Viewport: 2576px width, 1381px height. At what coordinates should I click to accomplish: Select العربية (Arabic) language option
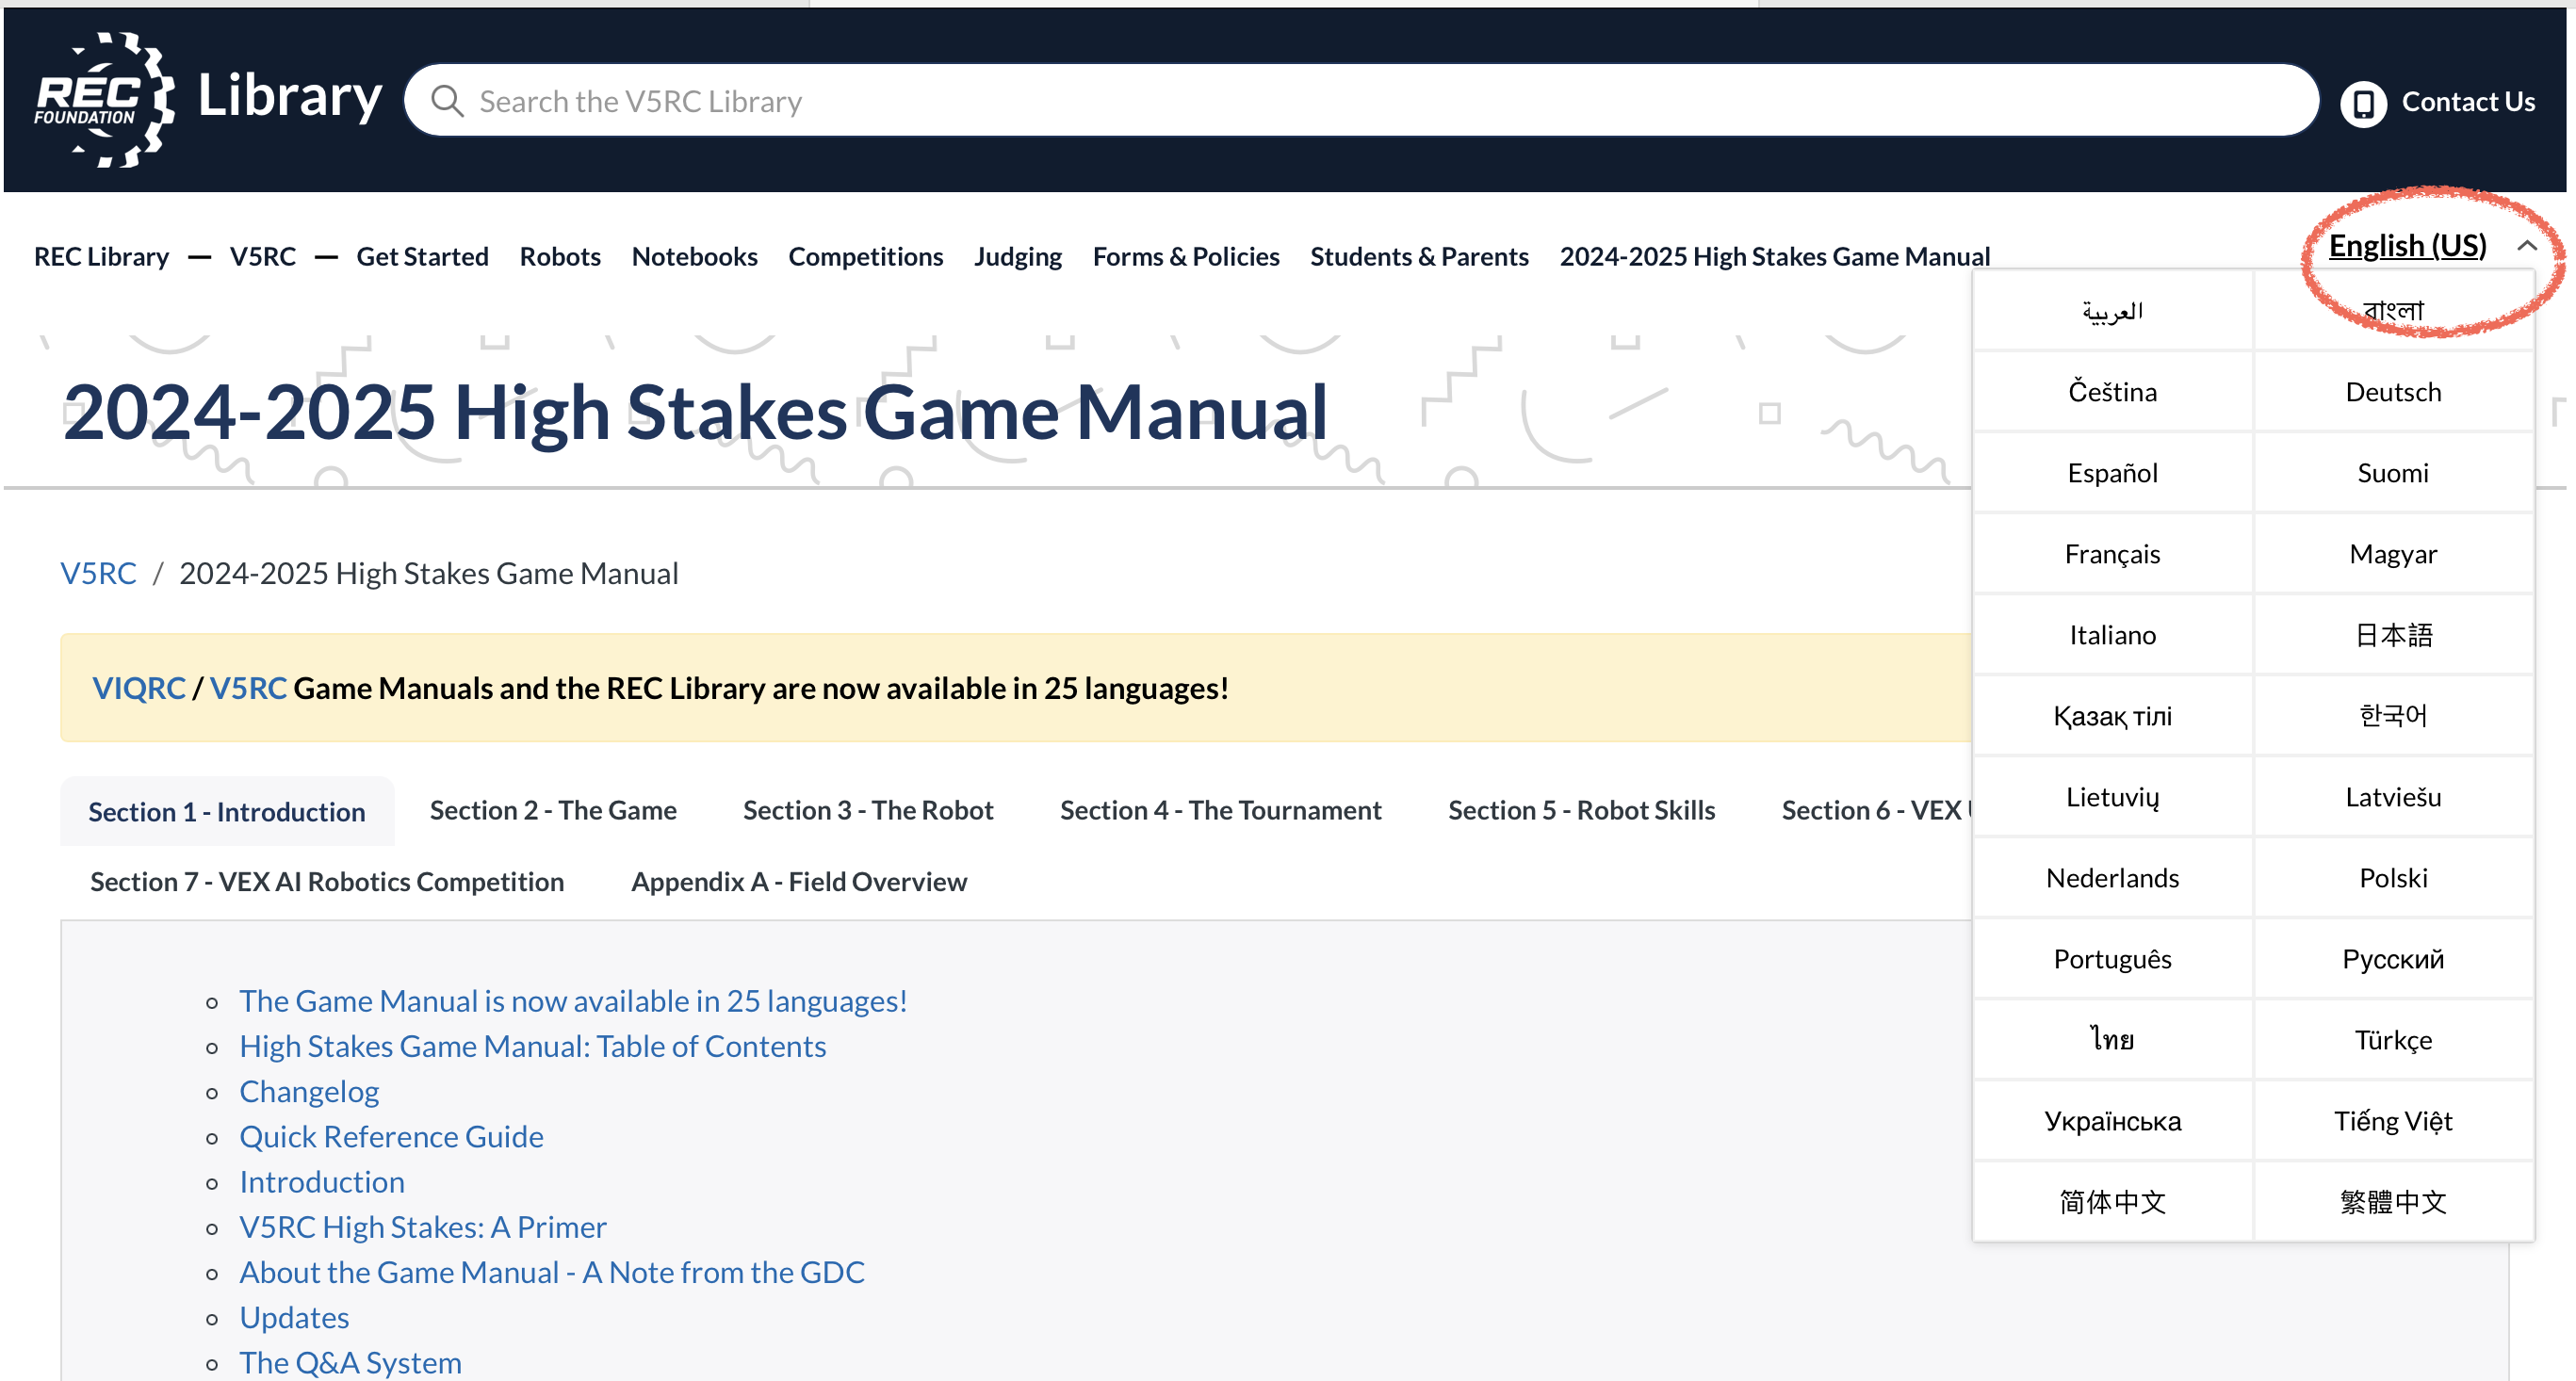tap(2112, 311)
